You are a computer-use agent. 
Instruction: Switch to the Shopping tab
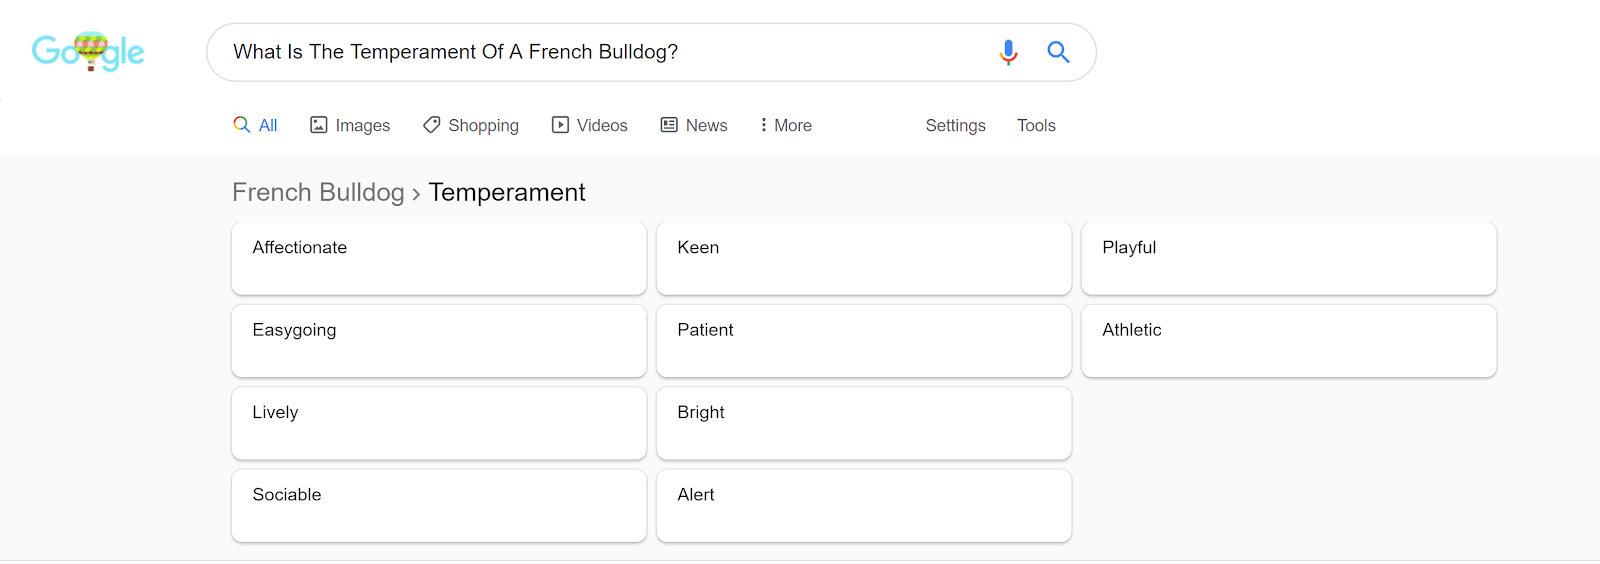coord(471,125)
